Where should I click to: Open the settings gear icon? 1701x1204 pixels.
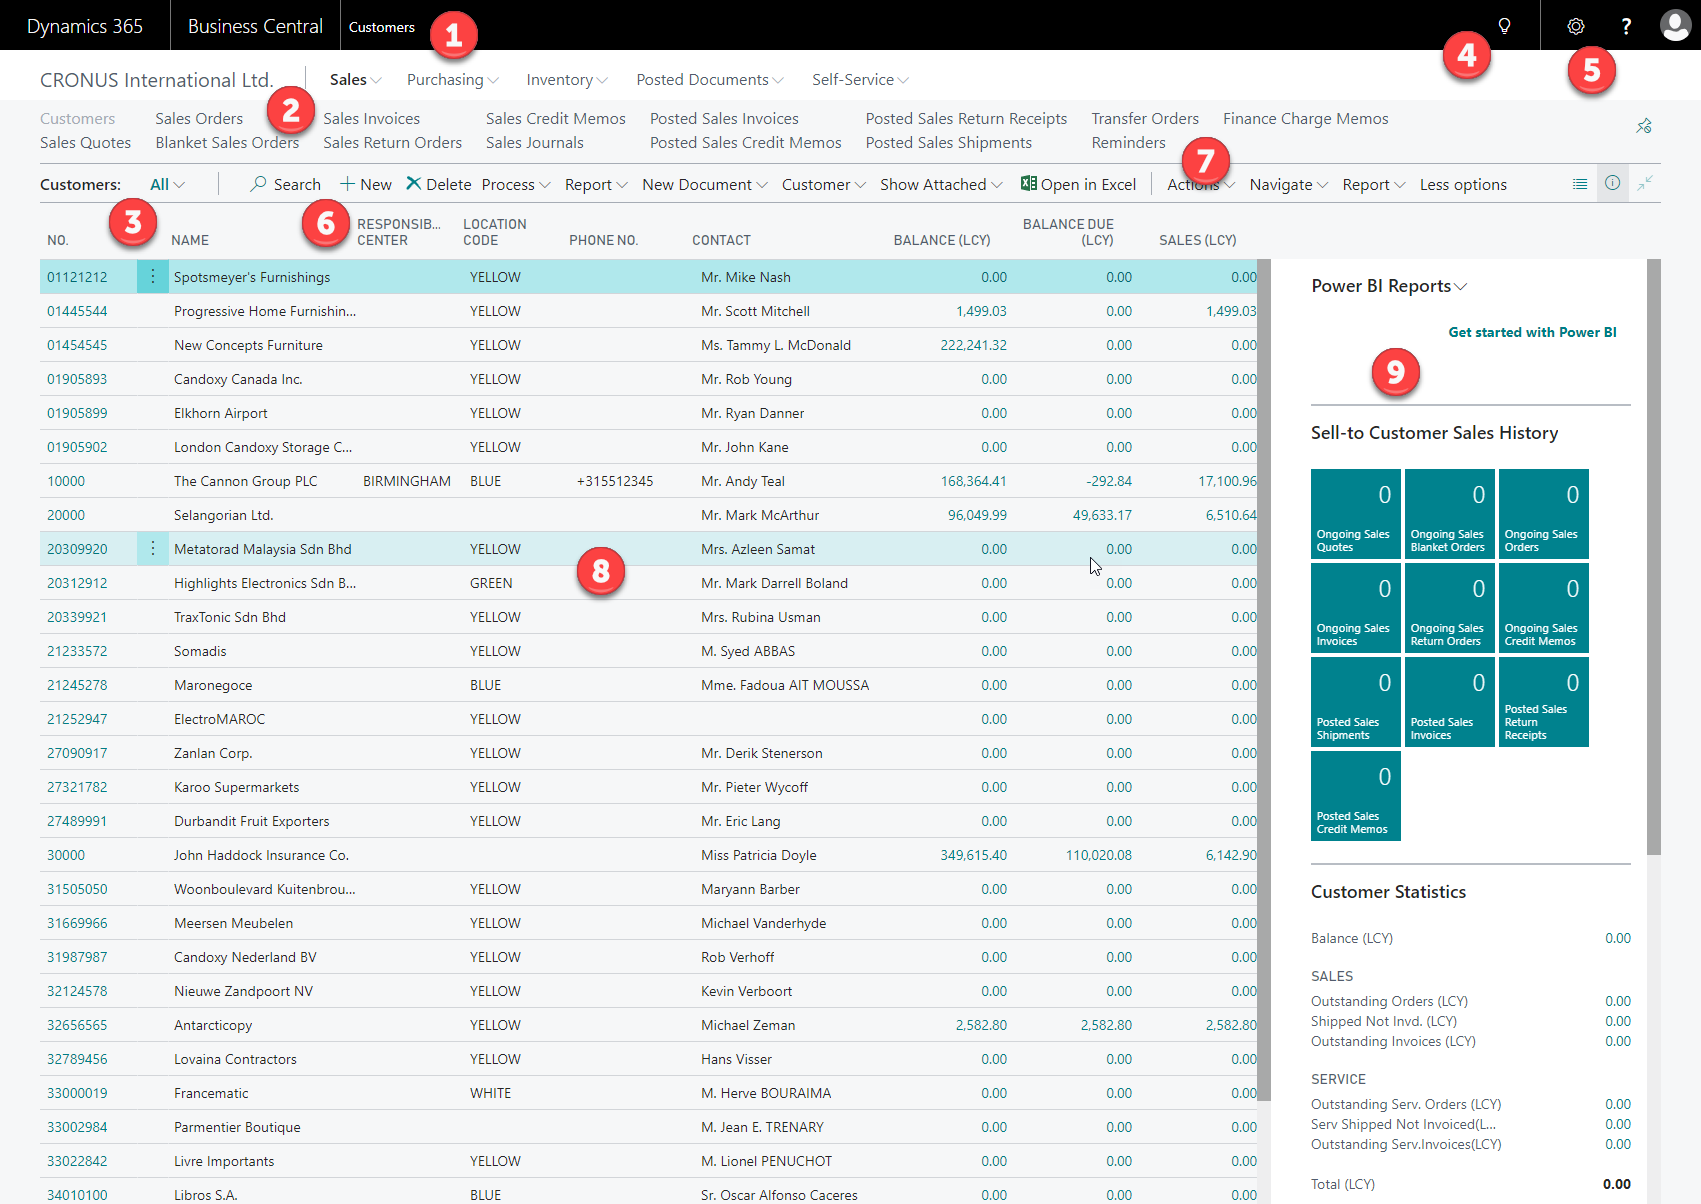pyautogui.click(x=1576, y=26)
